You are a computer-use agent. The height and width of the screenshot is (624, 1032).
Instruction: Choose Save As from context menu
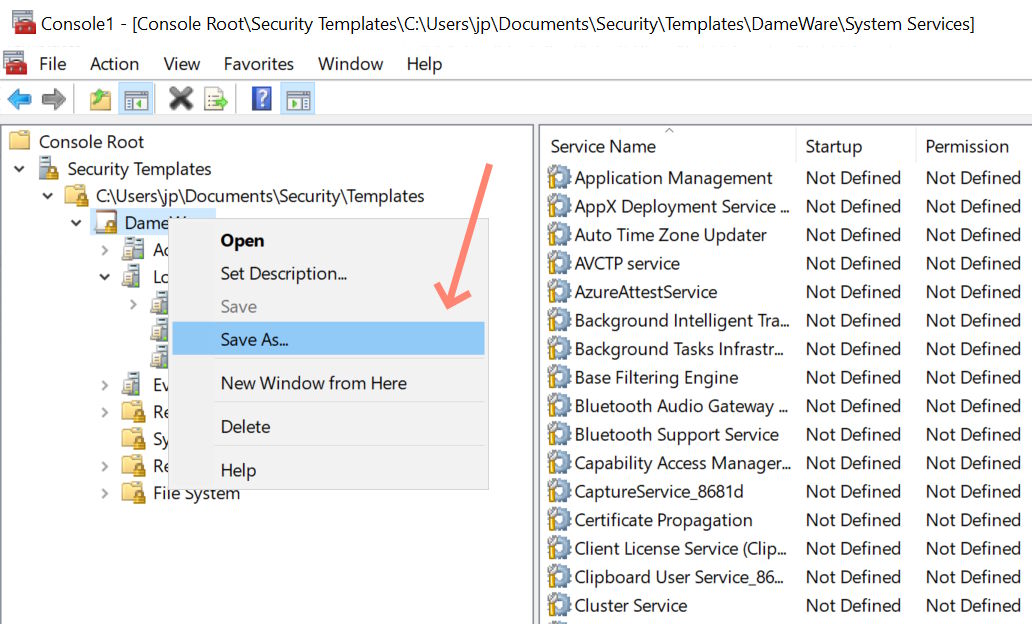254,339
